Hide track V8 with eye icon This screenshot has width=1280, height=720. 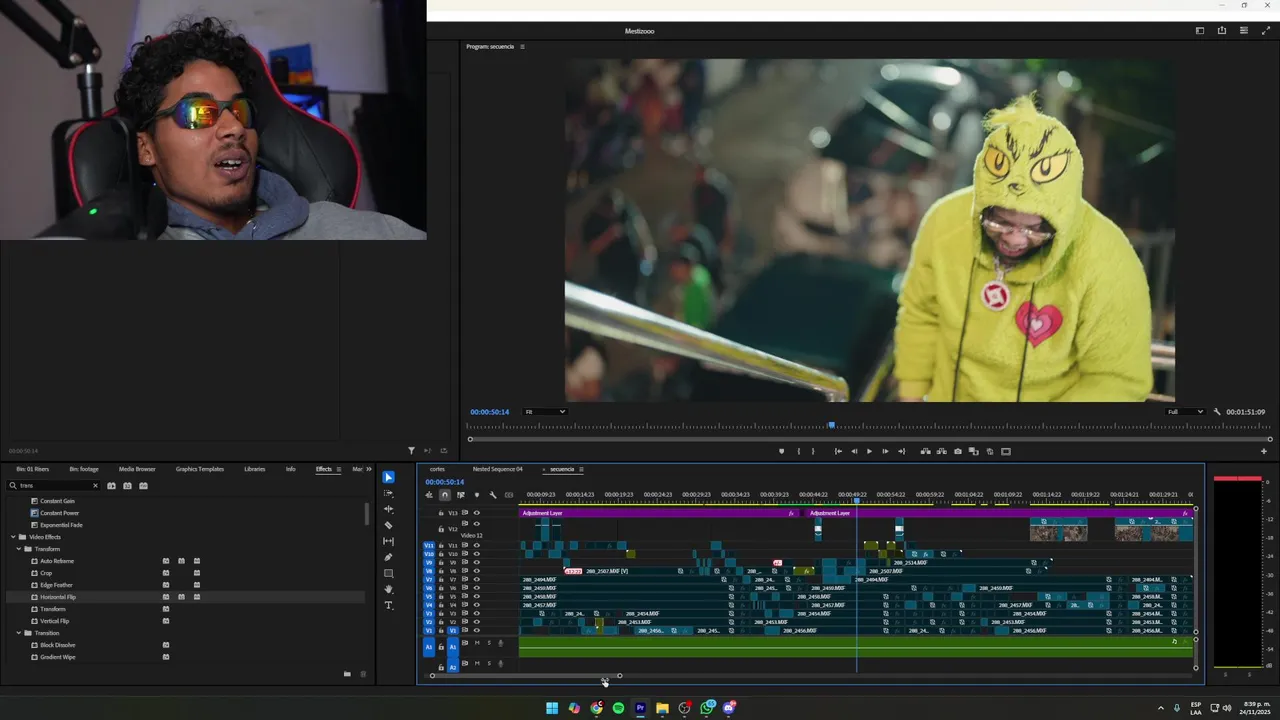(476, 571)
